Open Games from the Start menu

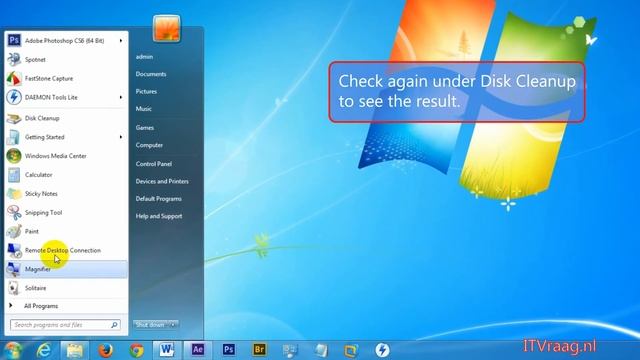pos(145,128)
